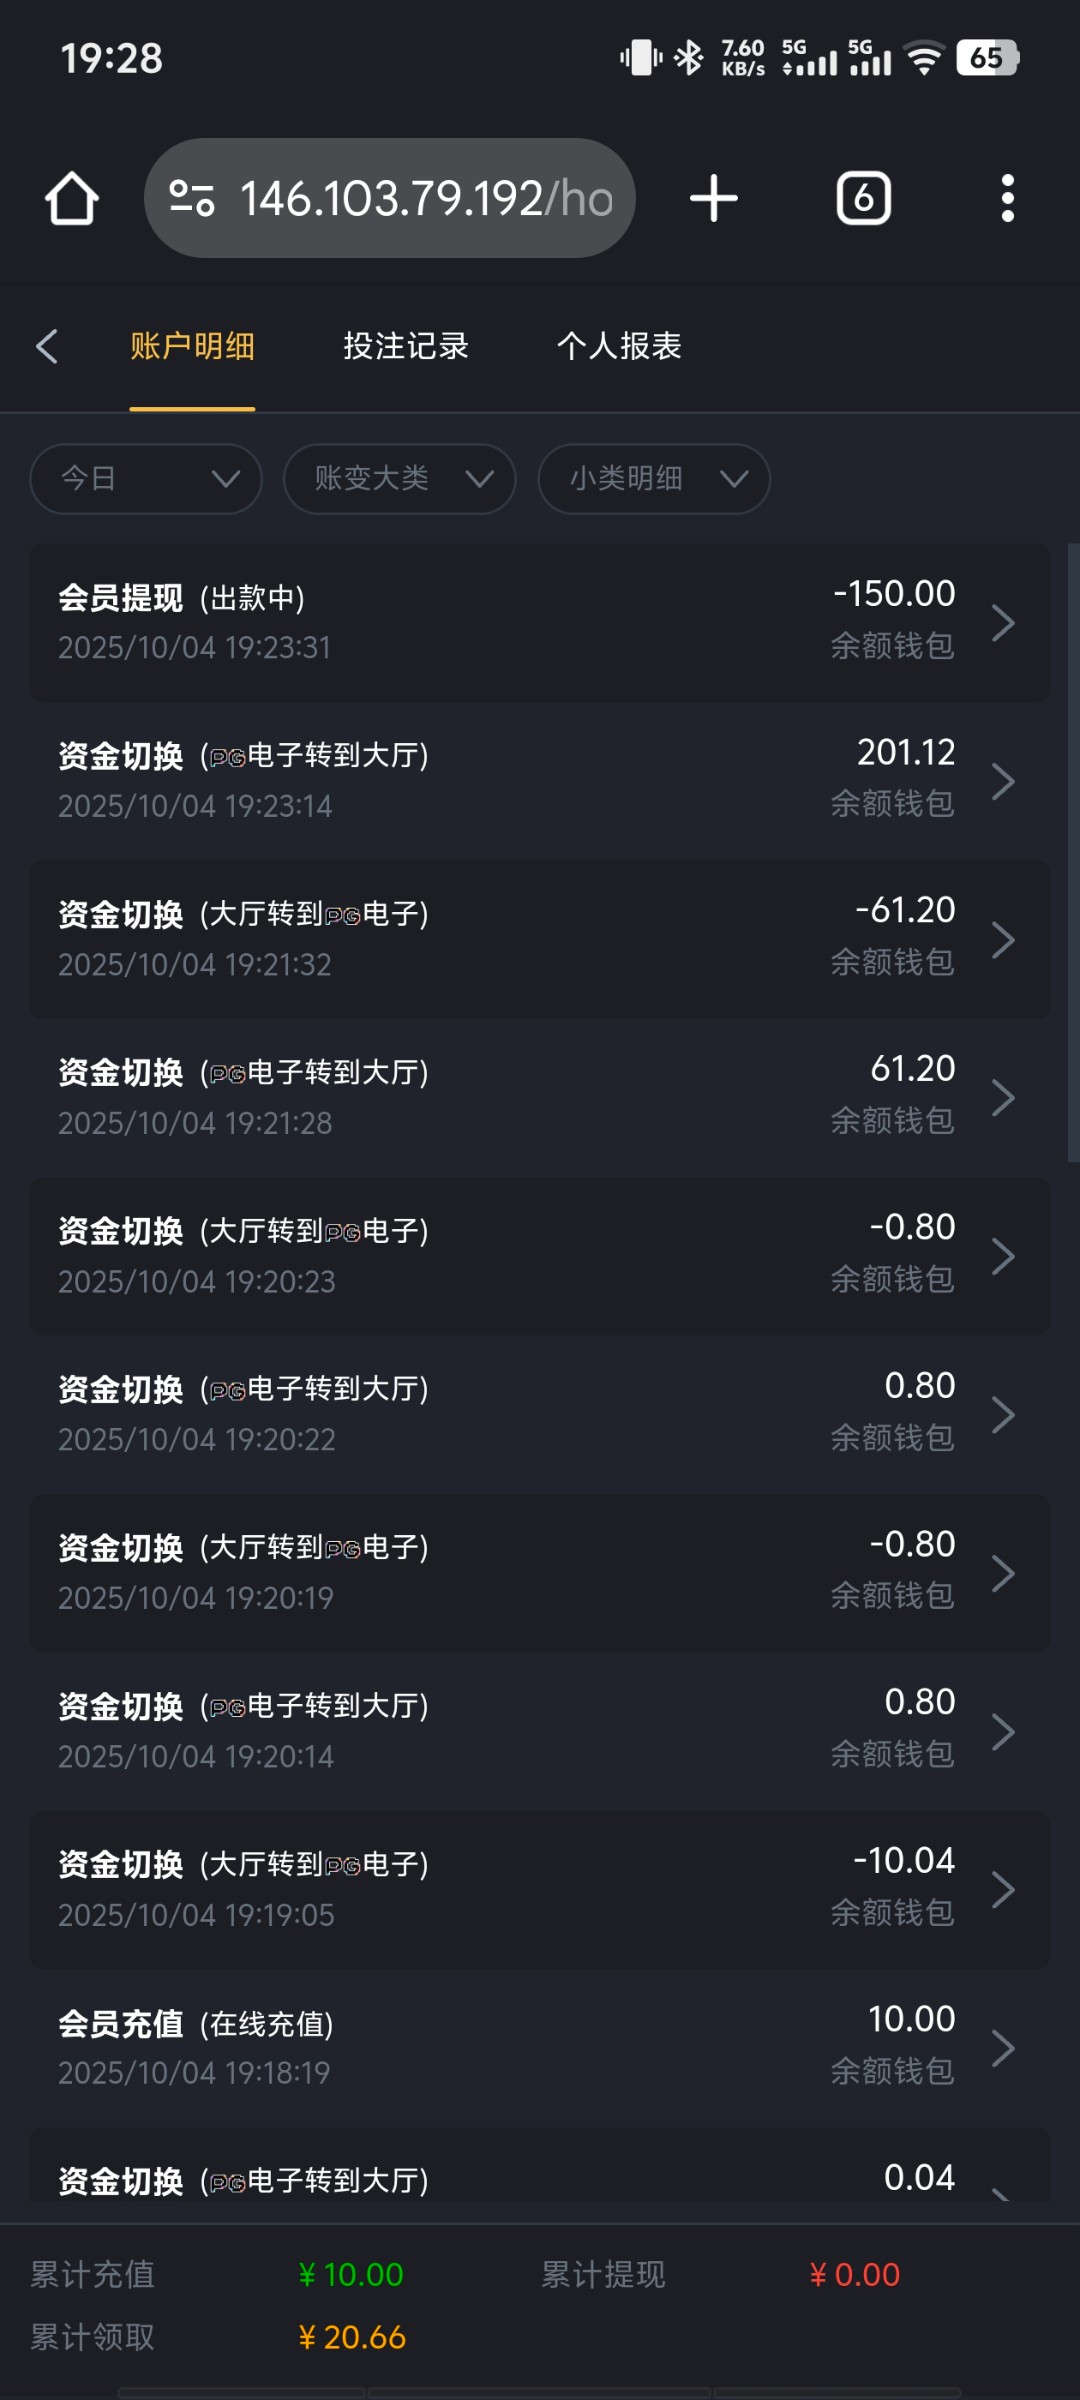Open details arrow for the -150.00 withdrawal
This screenshot has width=1080, height=2400.
(x=1003, y=623)
